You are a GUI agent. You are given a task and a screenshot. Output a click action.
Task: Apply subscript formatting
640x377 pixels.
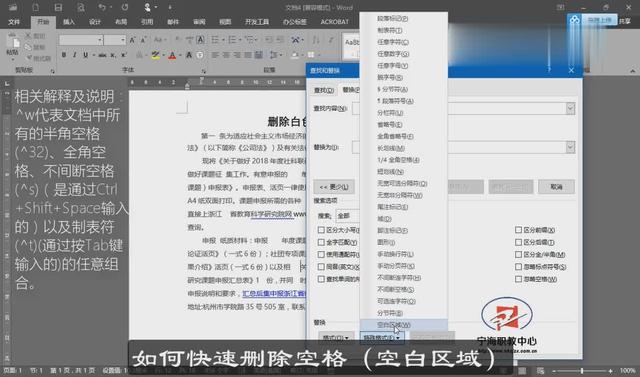tap(113, 55)
